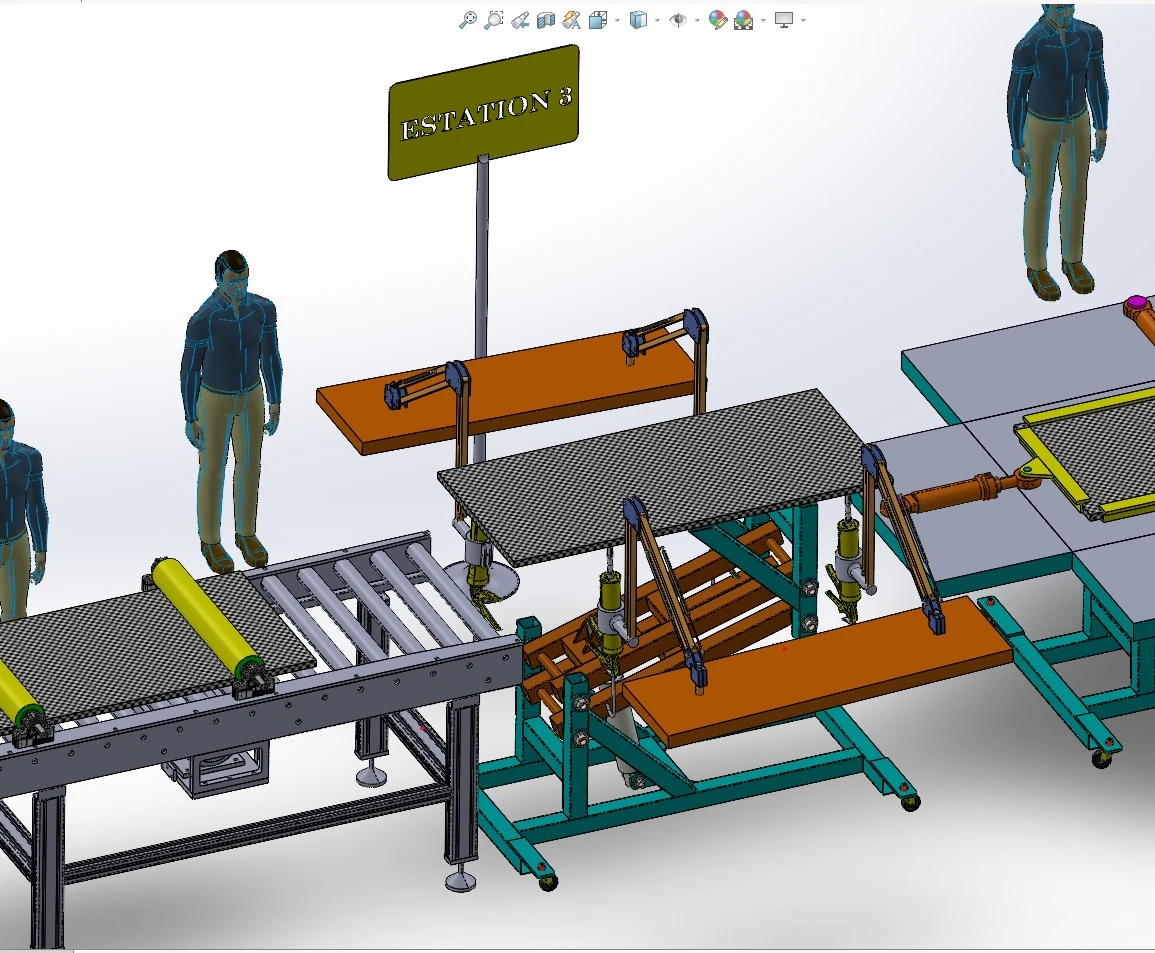Select the Zoom to Area tool

click(494, 20)
